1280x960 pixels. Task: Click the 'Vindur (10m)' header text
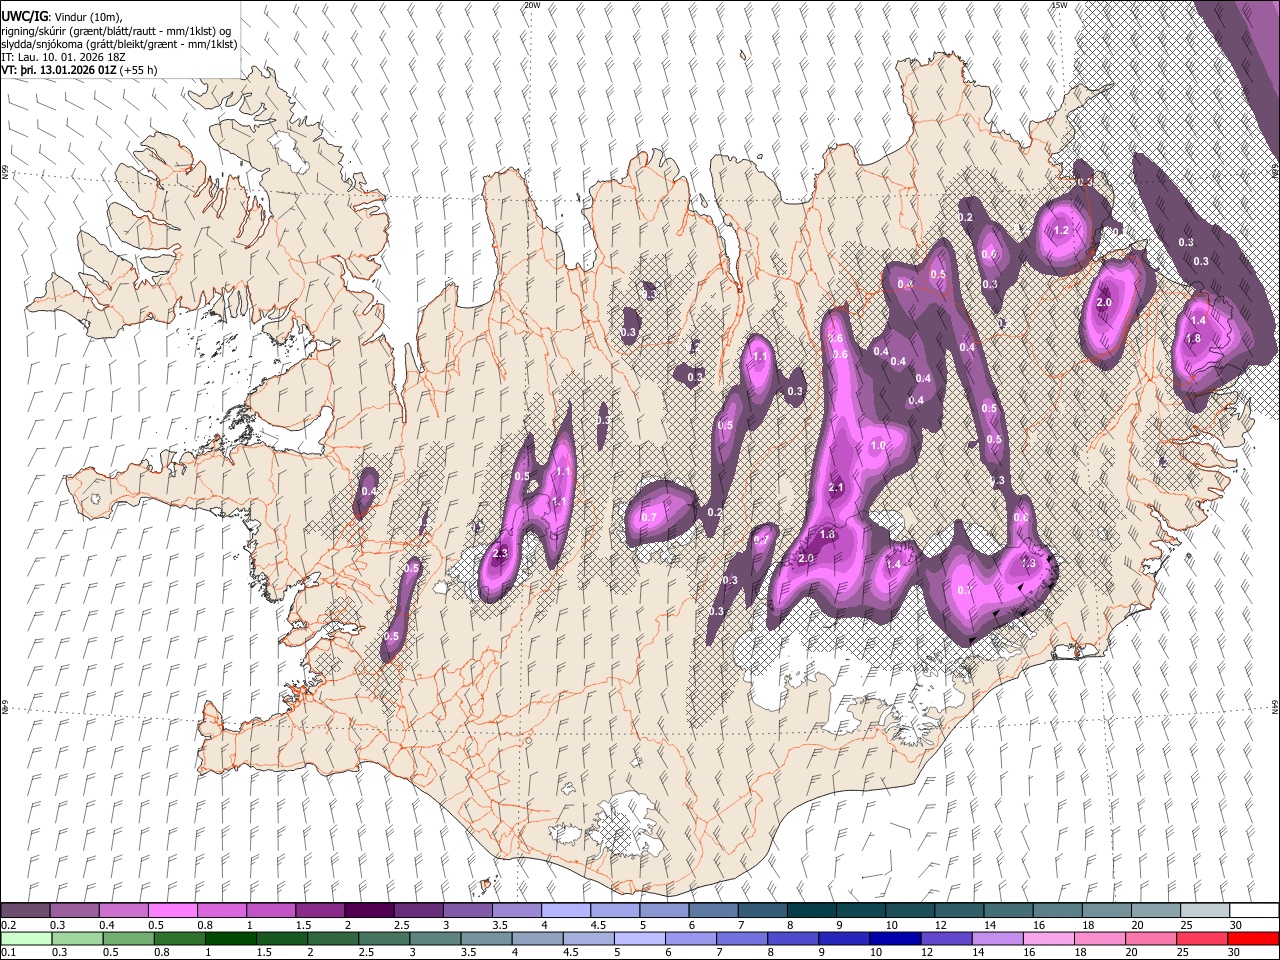pos(87,16)
